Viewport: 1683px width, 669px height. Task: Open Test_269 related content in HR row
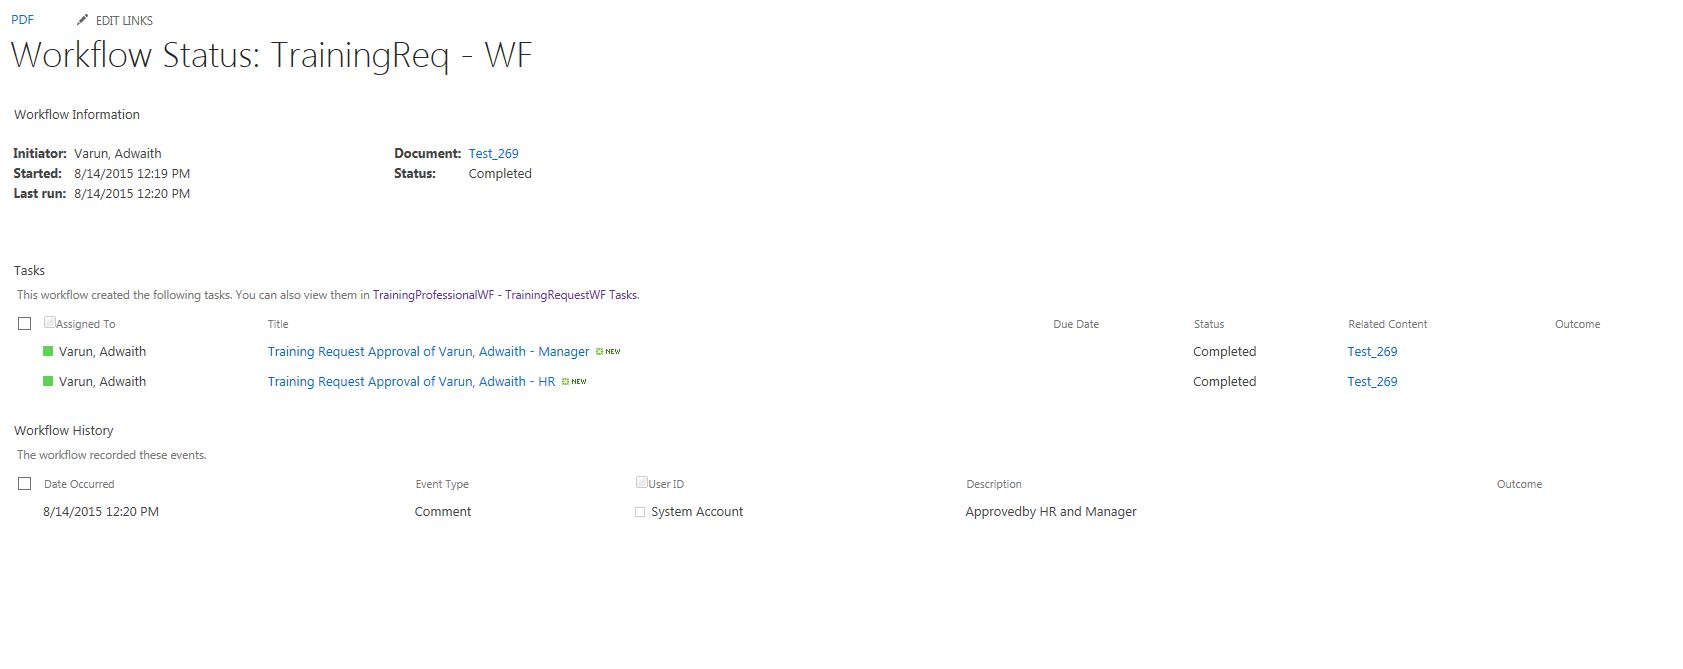1372,382
